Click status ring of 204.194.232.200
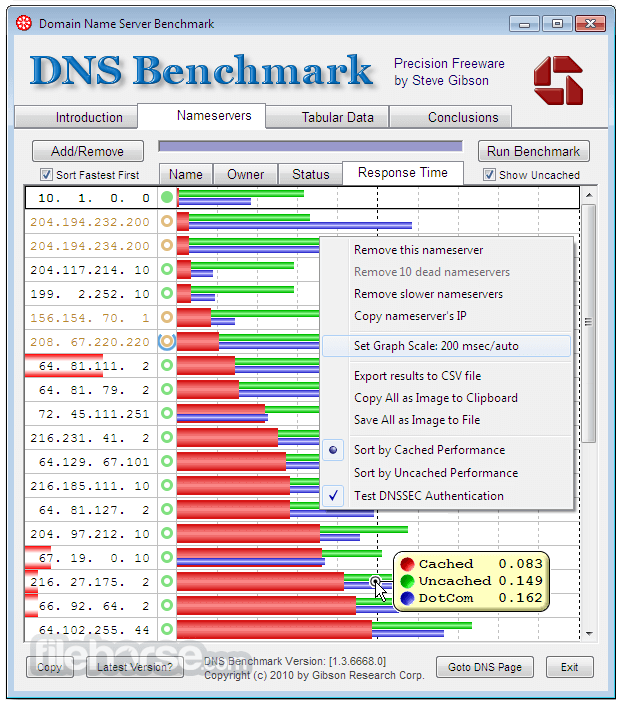 coord(167,221)
